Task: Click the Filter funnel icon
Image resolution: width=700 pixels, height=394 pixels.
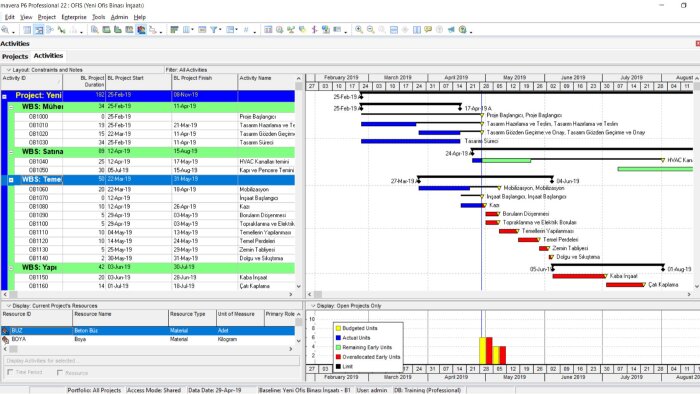Action: click(214, 30)
